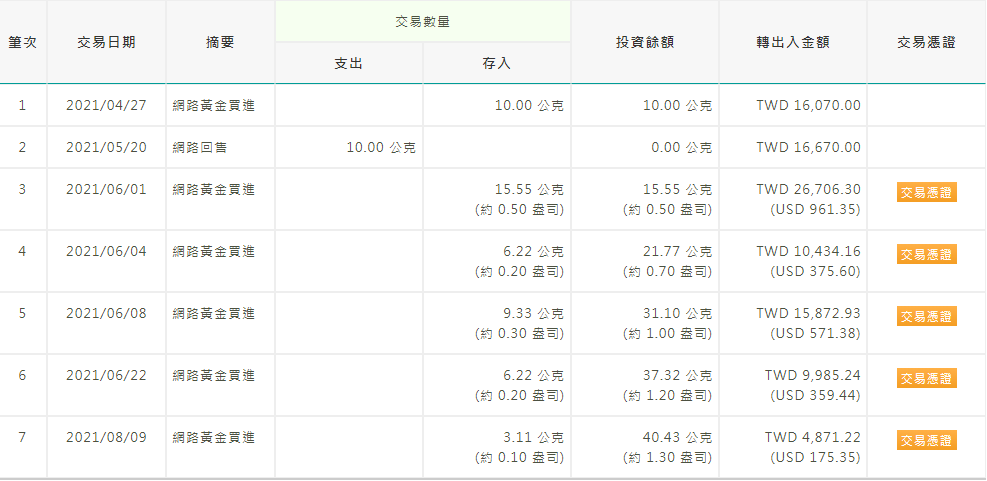Select the 存入 sub-column header
Image resolution: width=987 pixels, height=481 pixels.
[496, 63]
